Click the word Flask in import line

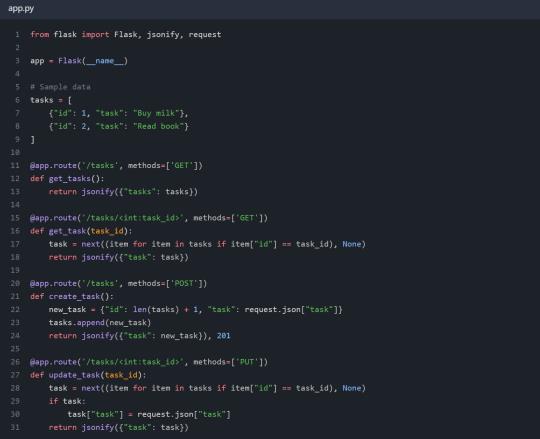pyautogui.click(x=126, y=35)
